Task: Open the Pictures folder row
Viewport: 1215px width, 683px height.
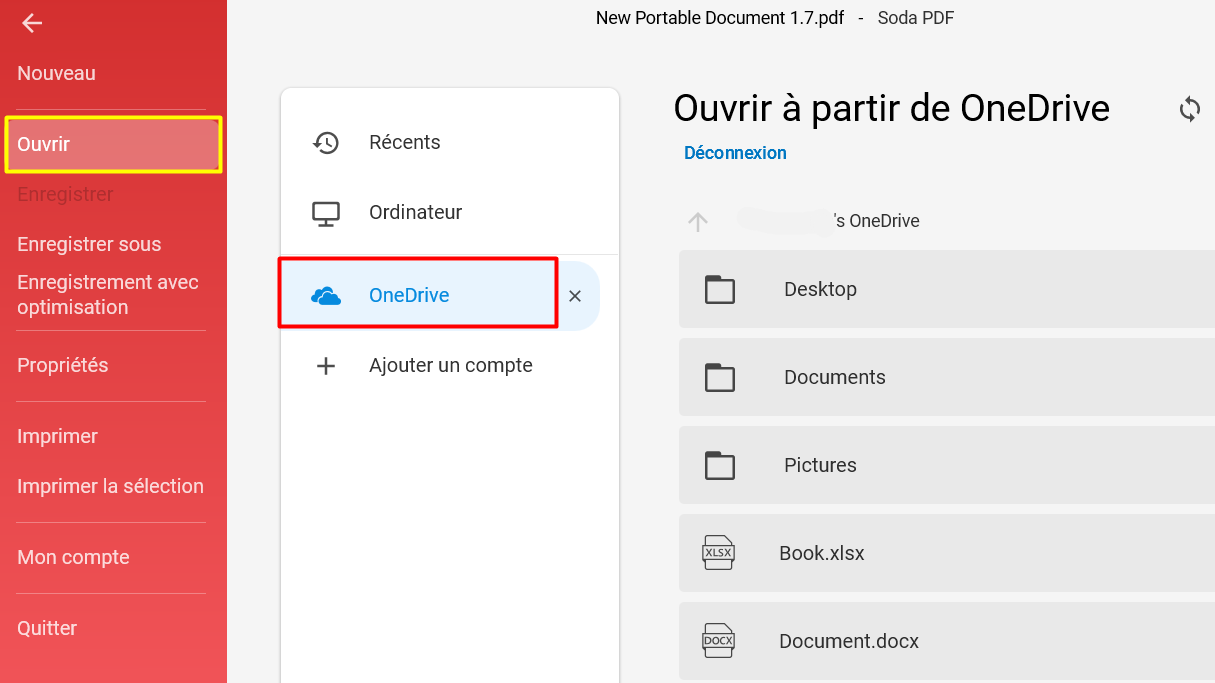Action: pyautogui.click(x=947, y=465)
